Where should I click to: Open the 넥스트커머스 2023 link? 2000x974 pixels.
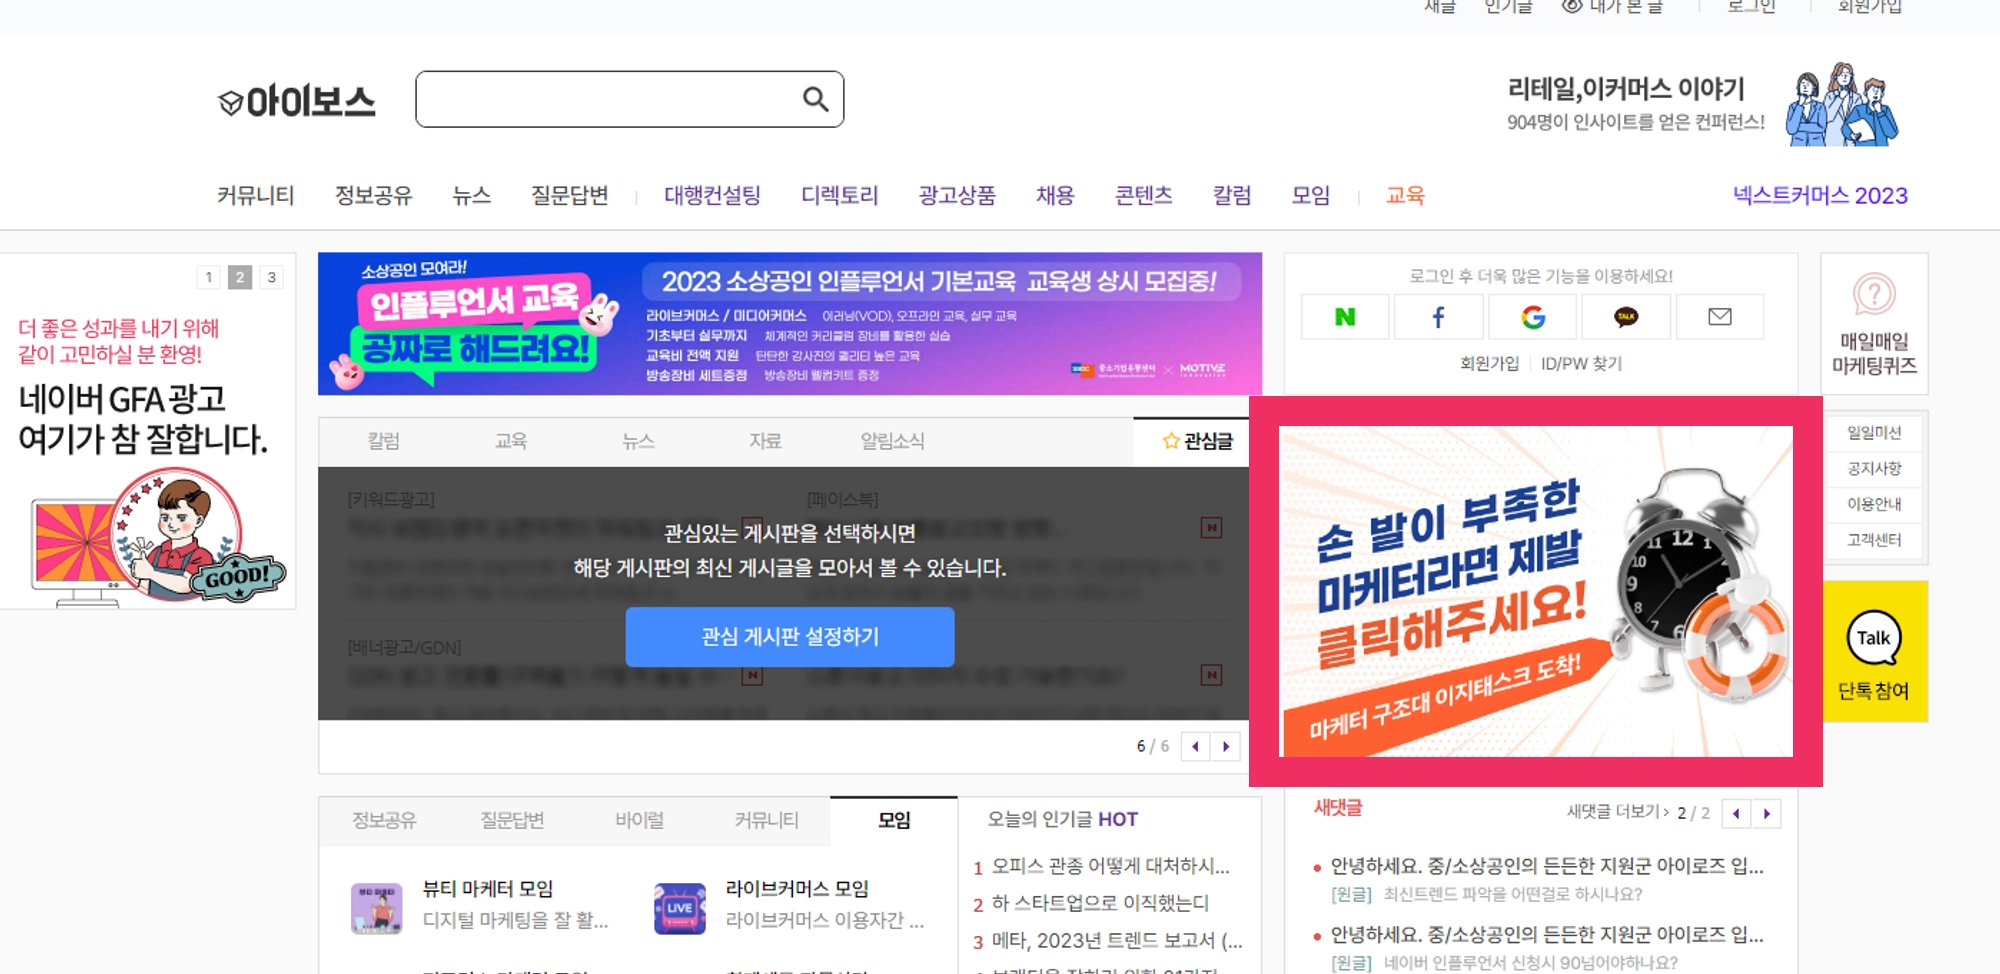pyautogui.click(x=1820, y=195)
